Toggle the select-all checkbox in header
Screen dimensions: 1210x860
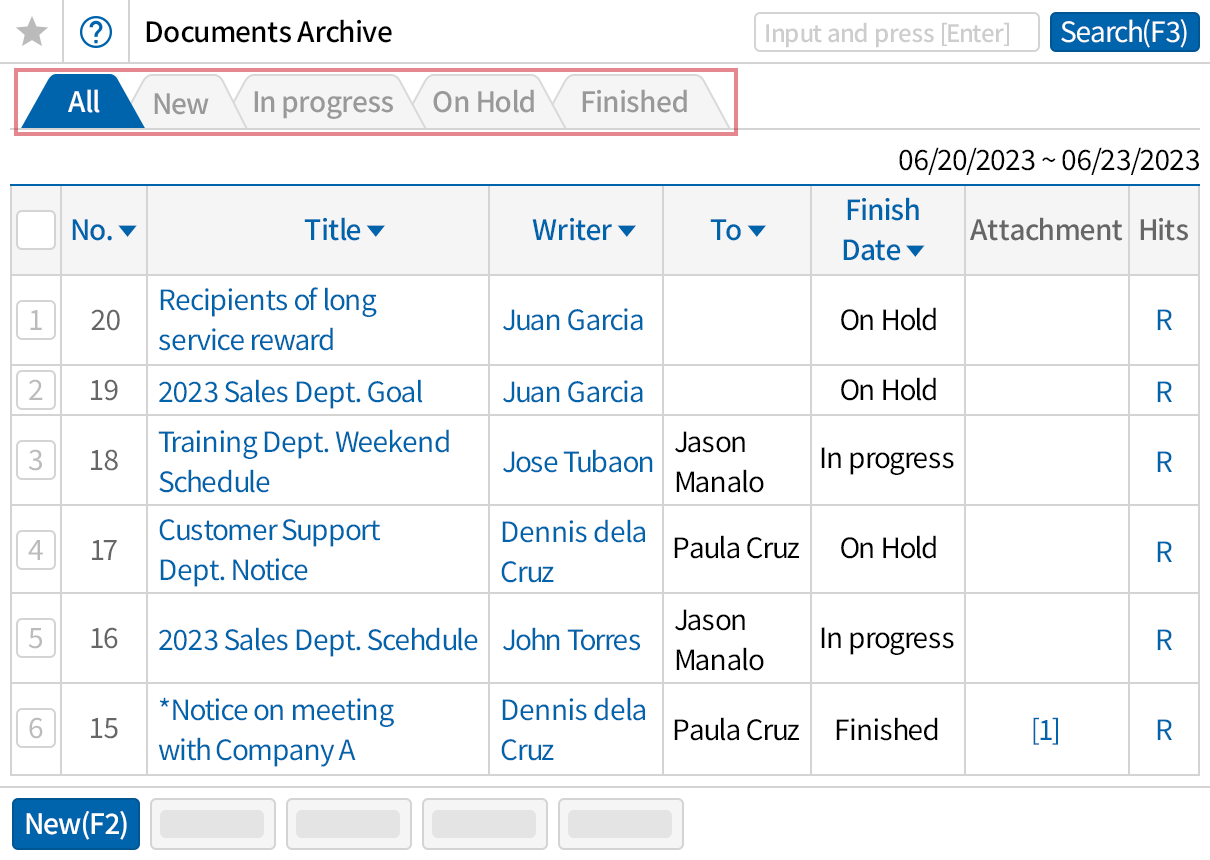pyautogui.click(x=35, y=230)
